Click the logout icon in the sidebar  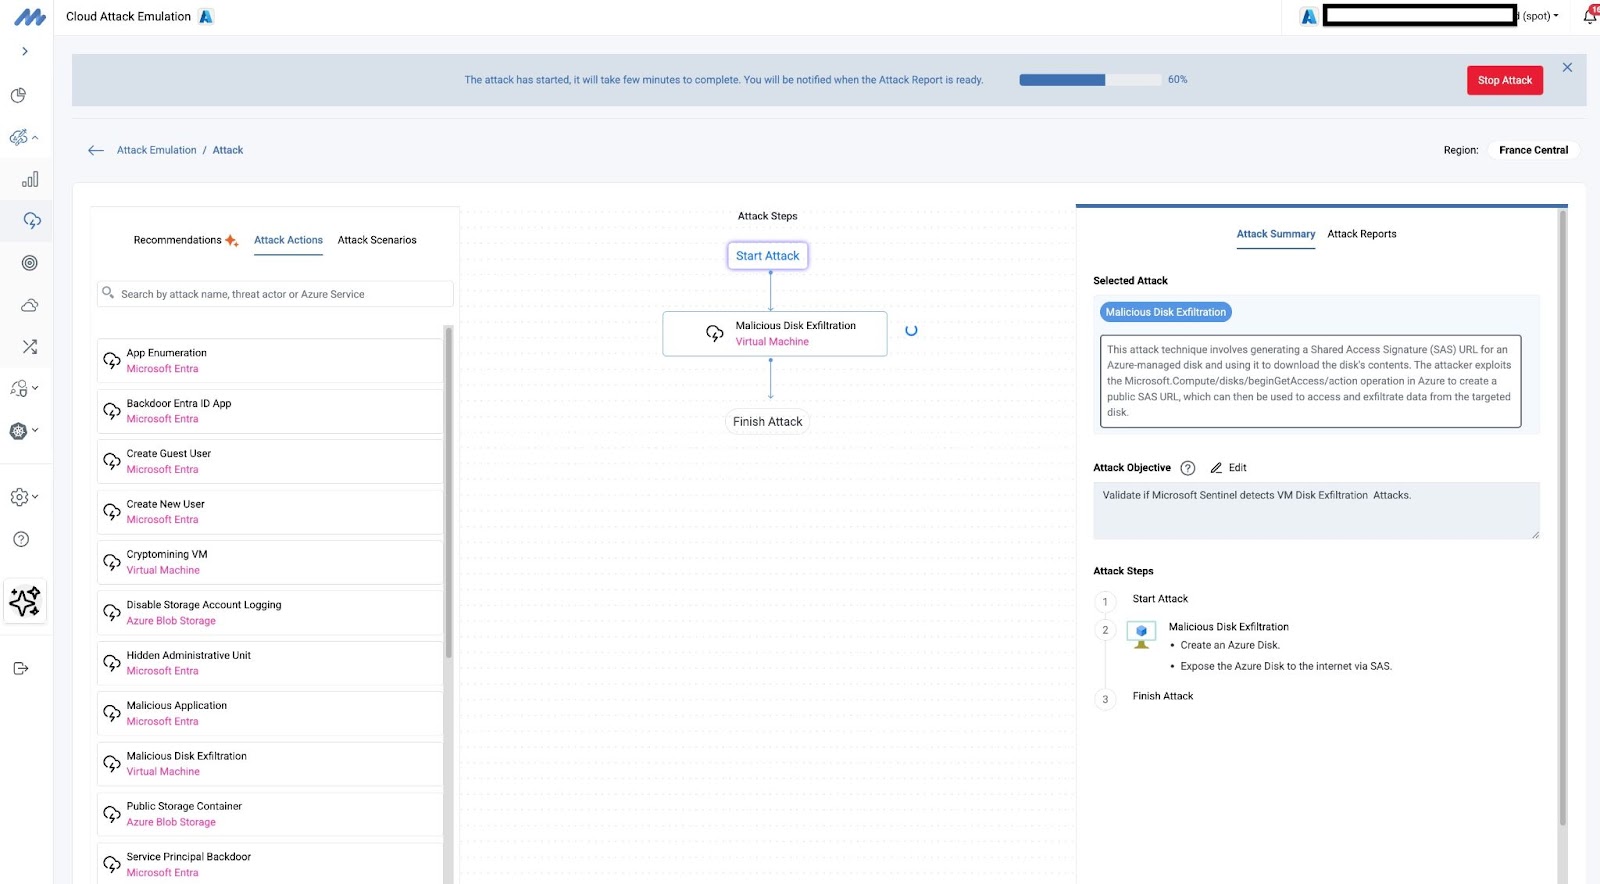(21, 668)
